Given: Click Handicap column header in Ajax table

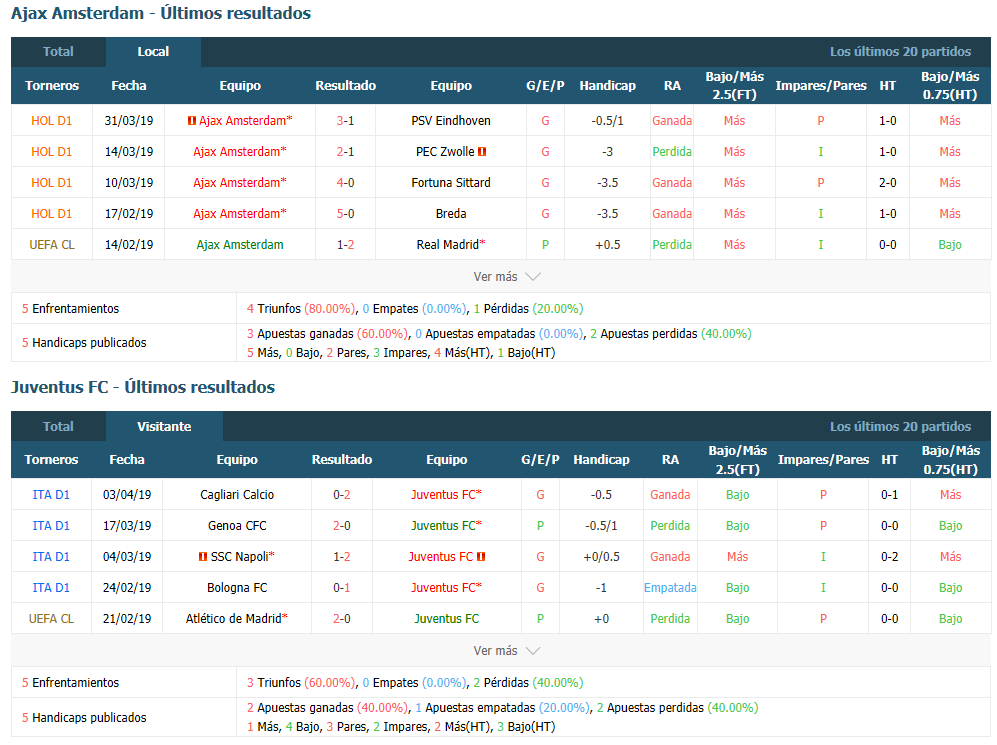Looking at the screenshot, I should 607,86.
